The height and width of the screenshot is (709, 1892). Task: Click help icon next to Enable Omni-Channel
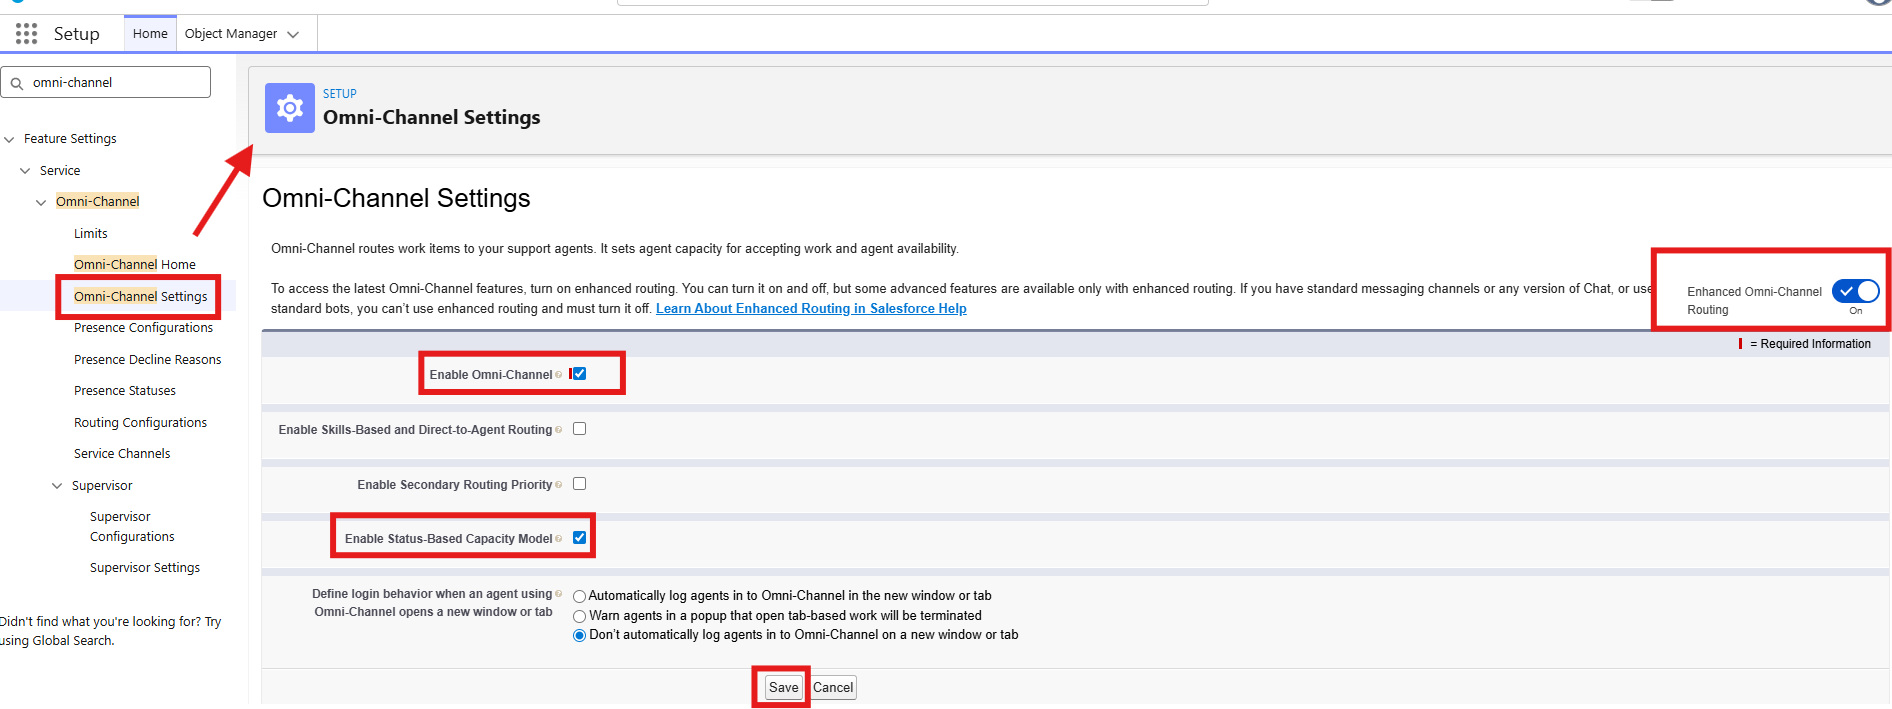tap(559, 374)
